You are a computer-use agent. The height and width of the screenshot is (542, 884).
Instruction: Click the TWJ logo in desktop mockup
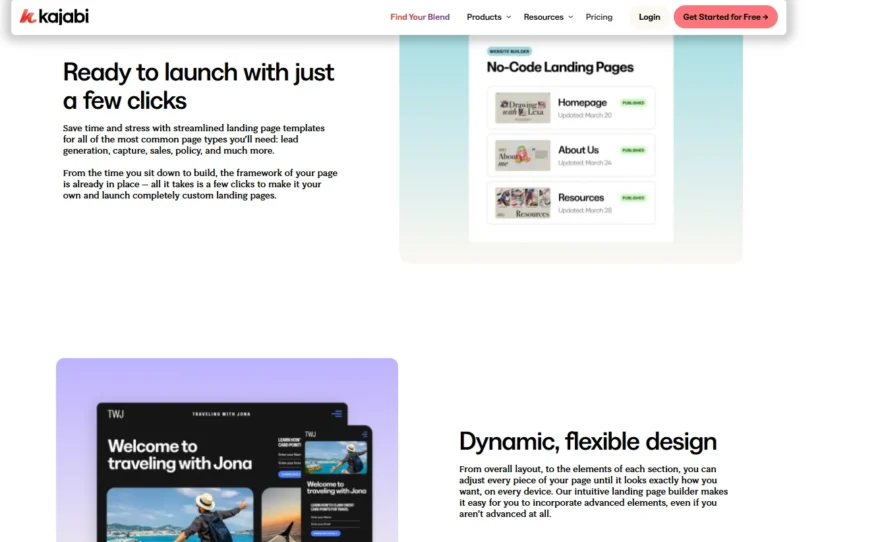coord(116,413)
